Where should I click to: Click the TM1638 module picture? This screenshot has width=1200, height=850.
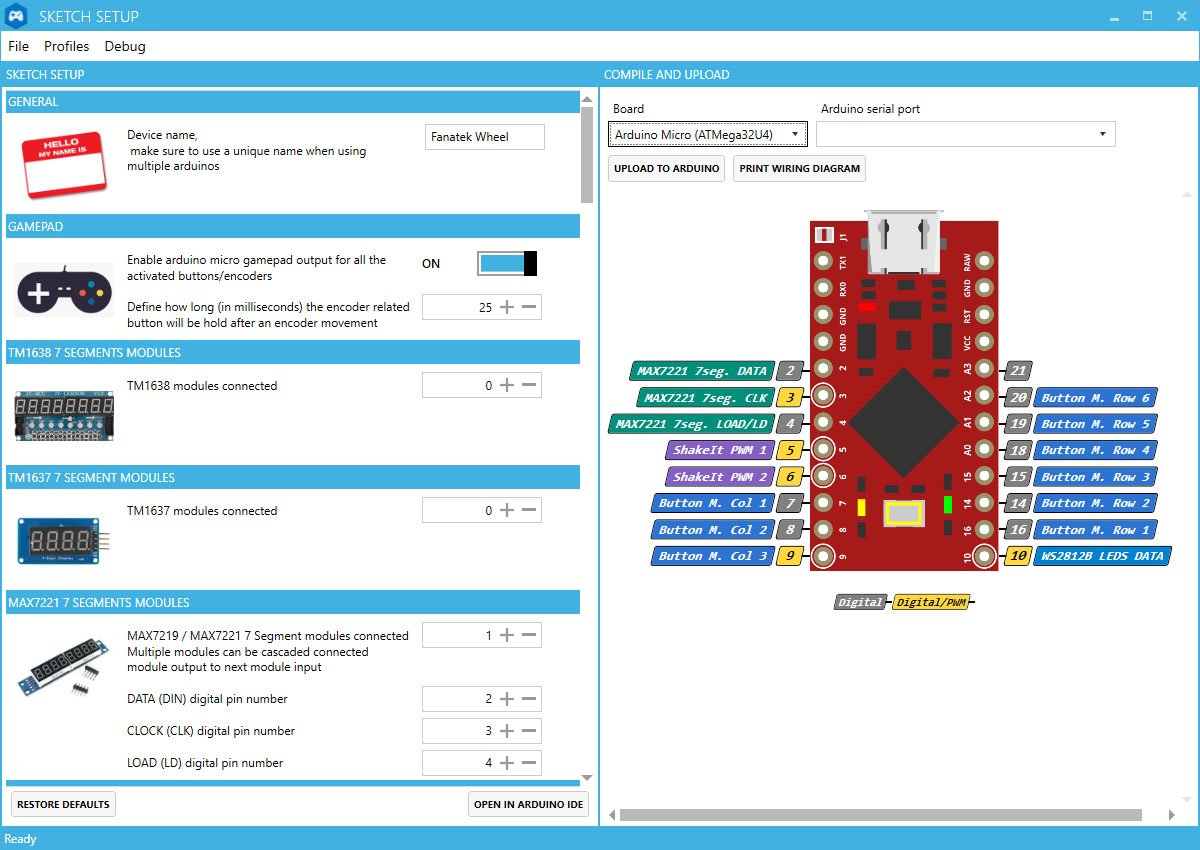coord(64,415)
